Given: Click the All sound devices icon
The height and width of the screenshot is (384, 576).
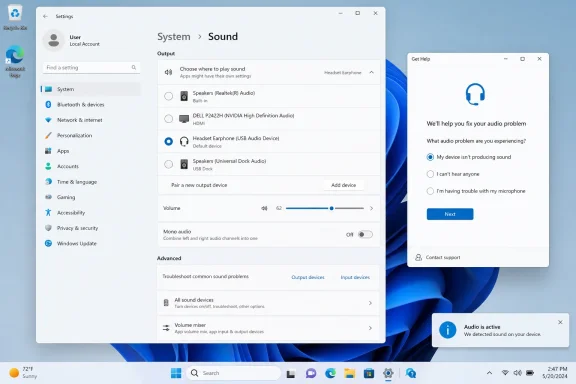Looking at the screenshot, I should point(166,303).
